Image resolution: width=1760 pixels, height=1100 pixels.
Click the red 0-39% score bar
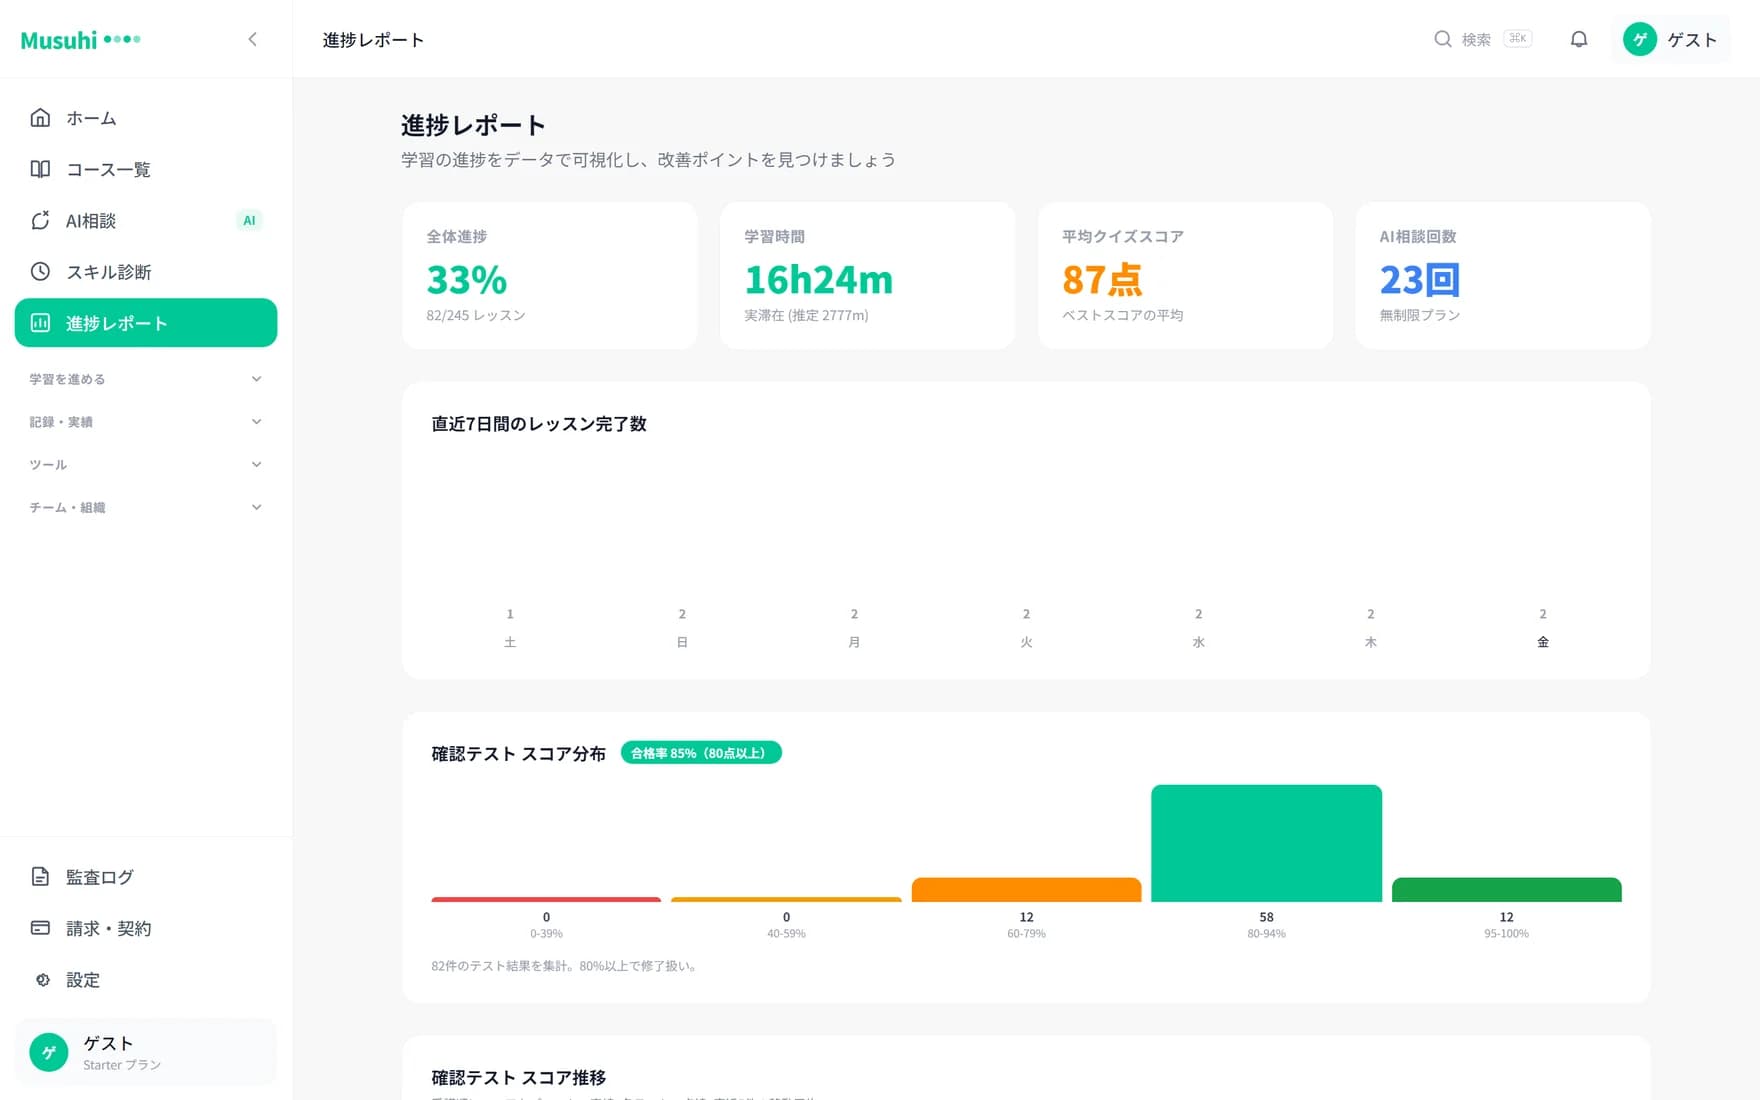tap(546, 900)
